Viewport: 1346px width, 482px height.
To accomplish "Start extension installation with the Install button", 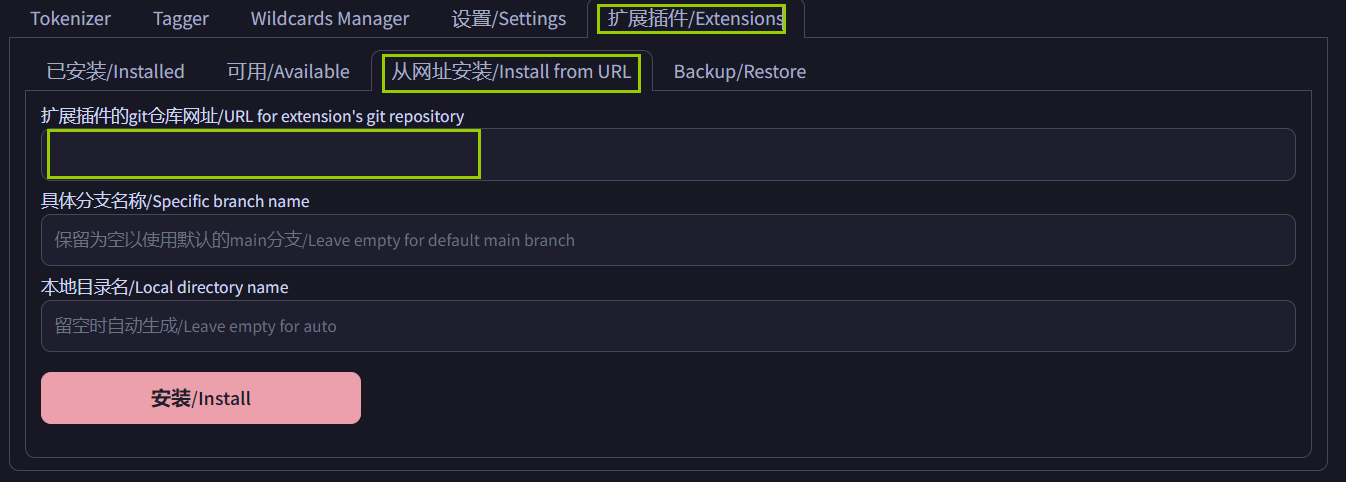I will pos(201,398).
